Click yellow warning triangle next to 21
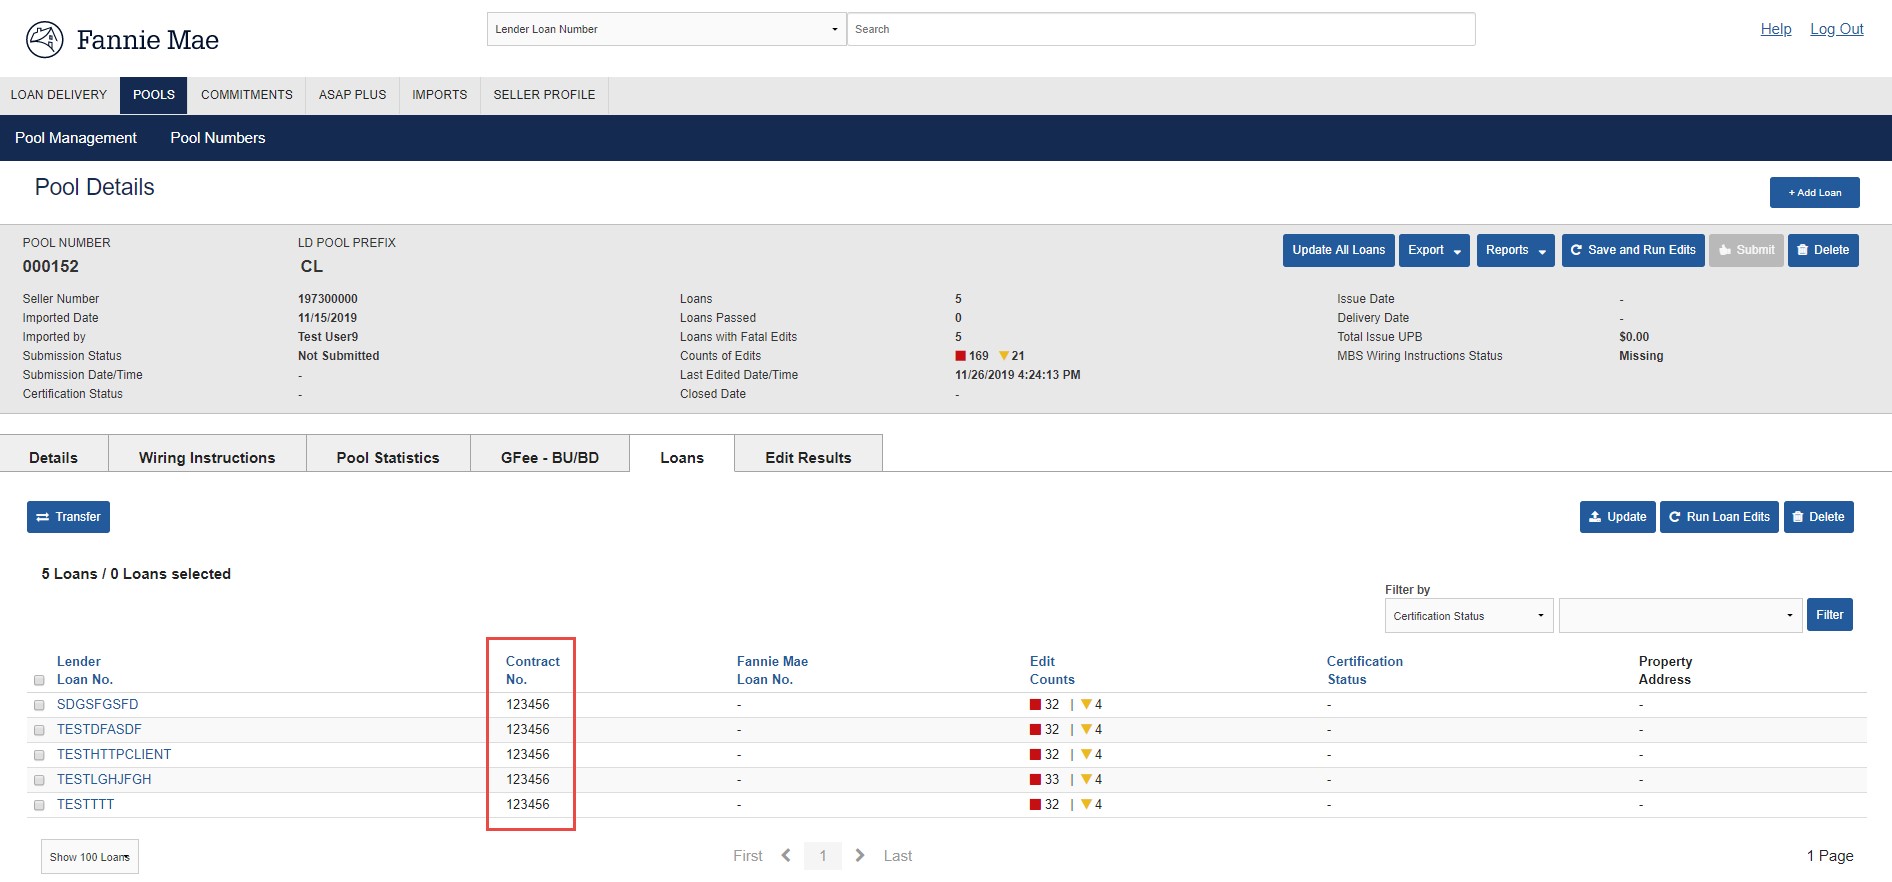 tap(1004, 356)
